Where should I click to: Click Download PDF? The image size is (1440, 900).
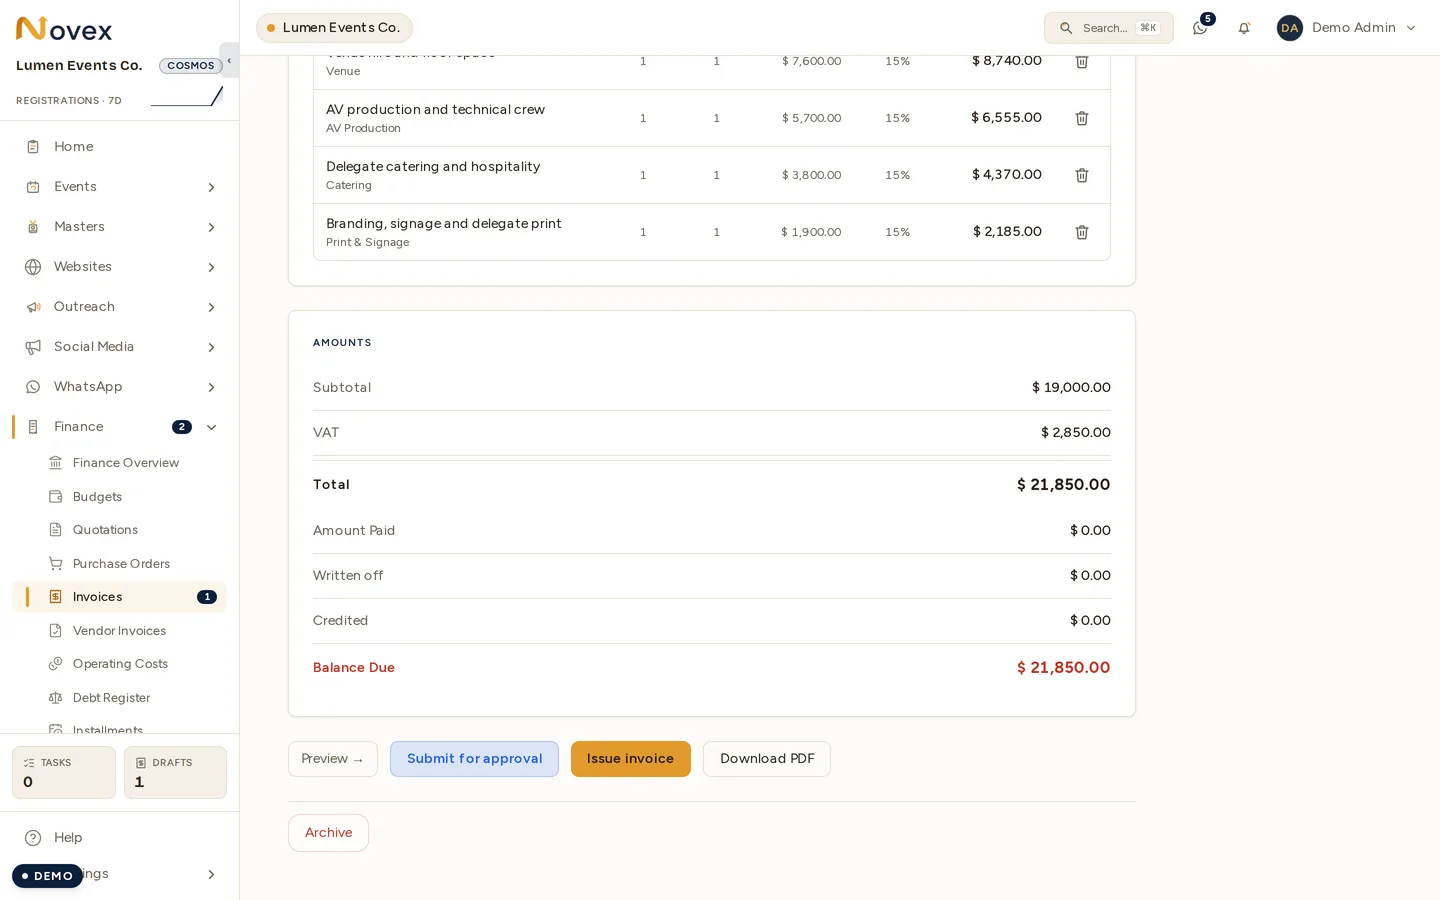click(x=767, y=759)
